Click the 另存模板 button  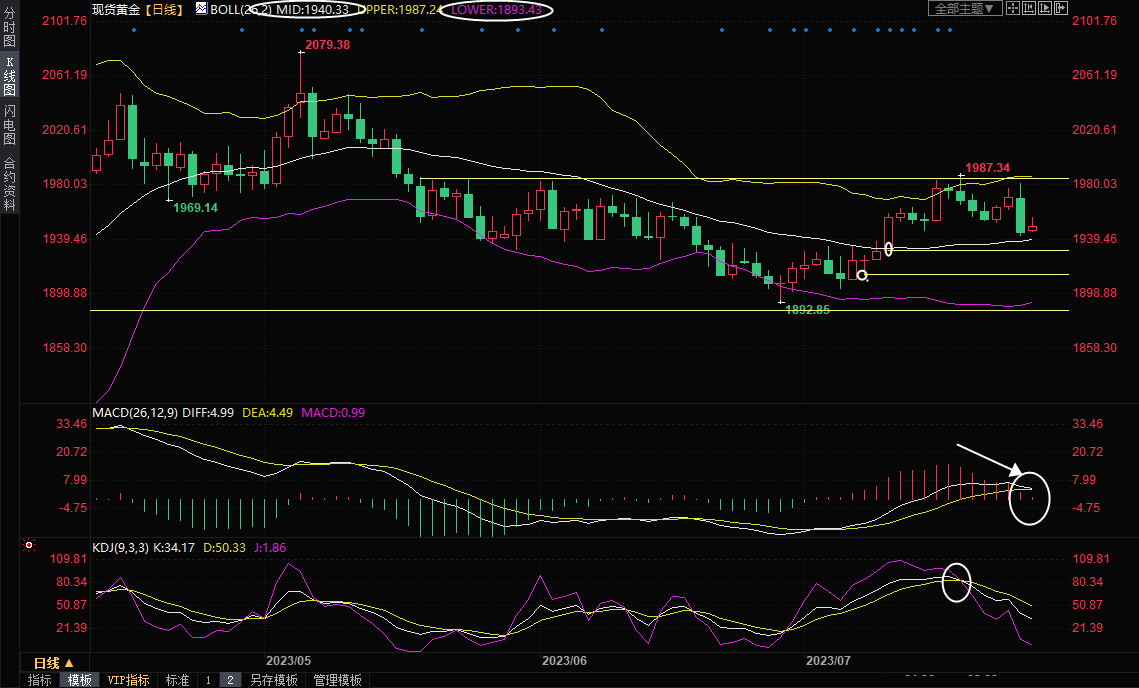(274, 680)
